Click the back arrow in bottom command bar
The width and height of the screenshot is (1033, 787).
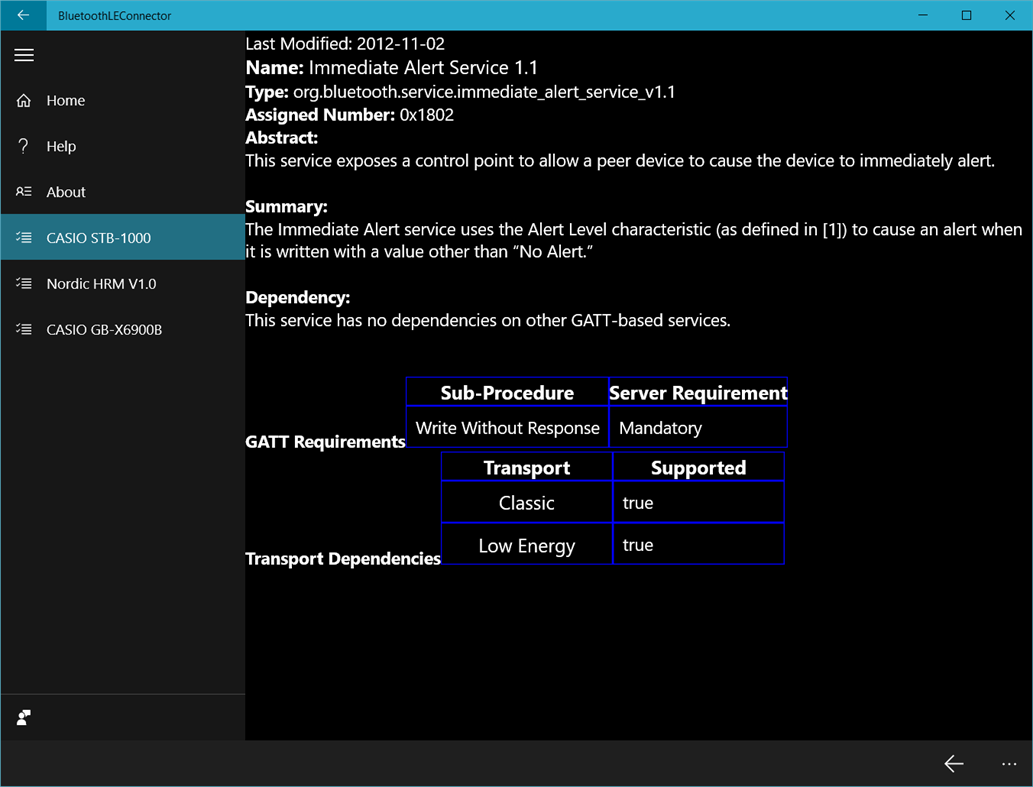click(953, 763)
